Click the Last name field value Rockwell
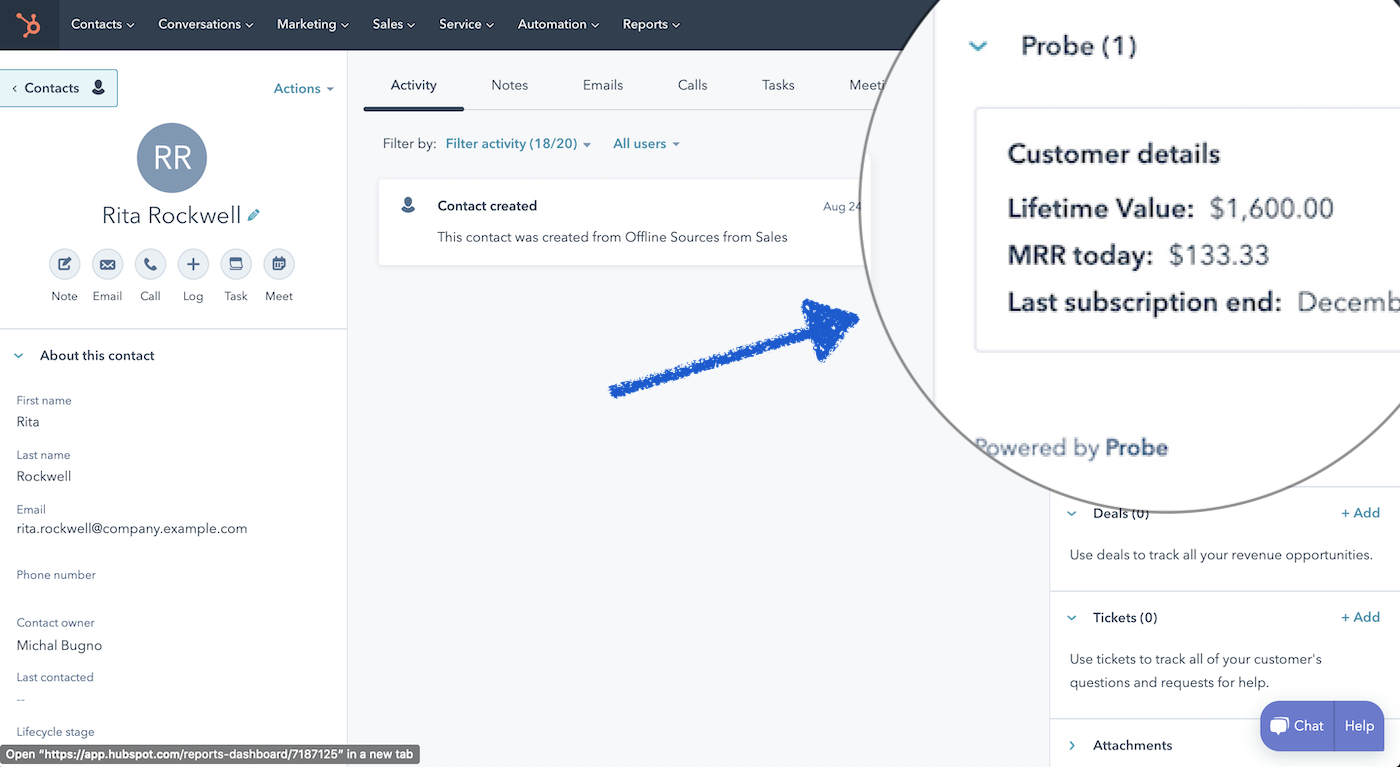 pyautogui.click(x=44, y=476)
